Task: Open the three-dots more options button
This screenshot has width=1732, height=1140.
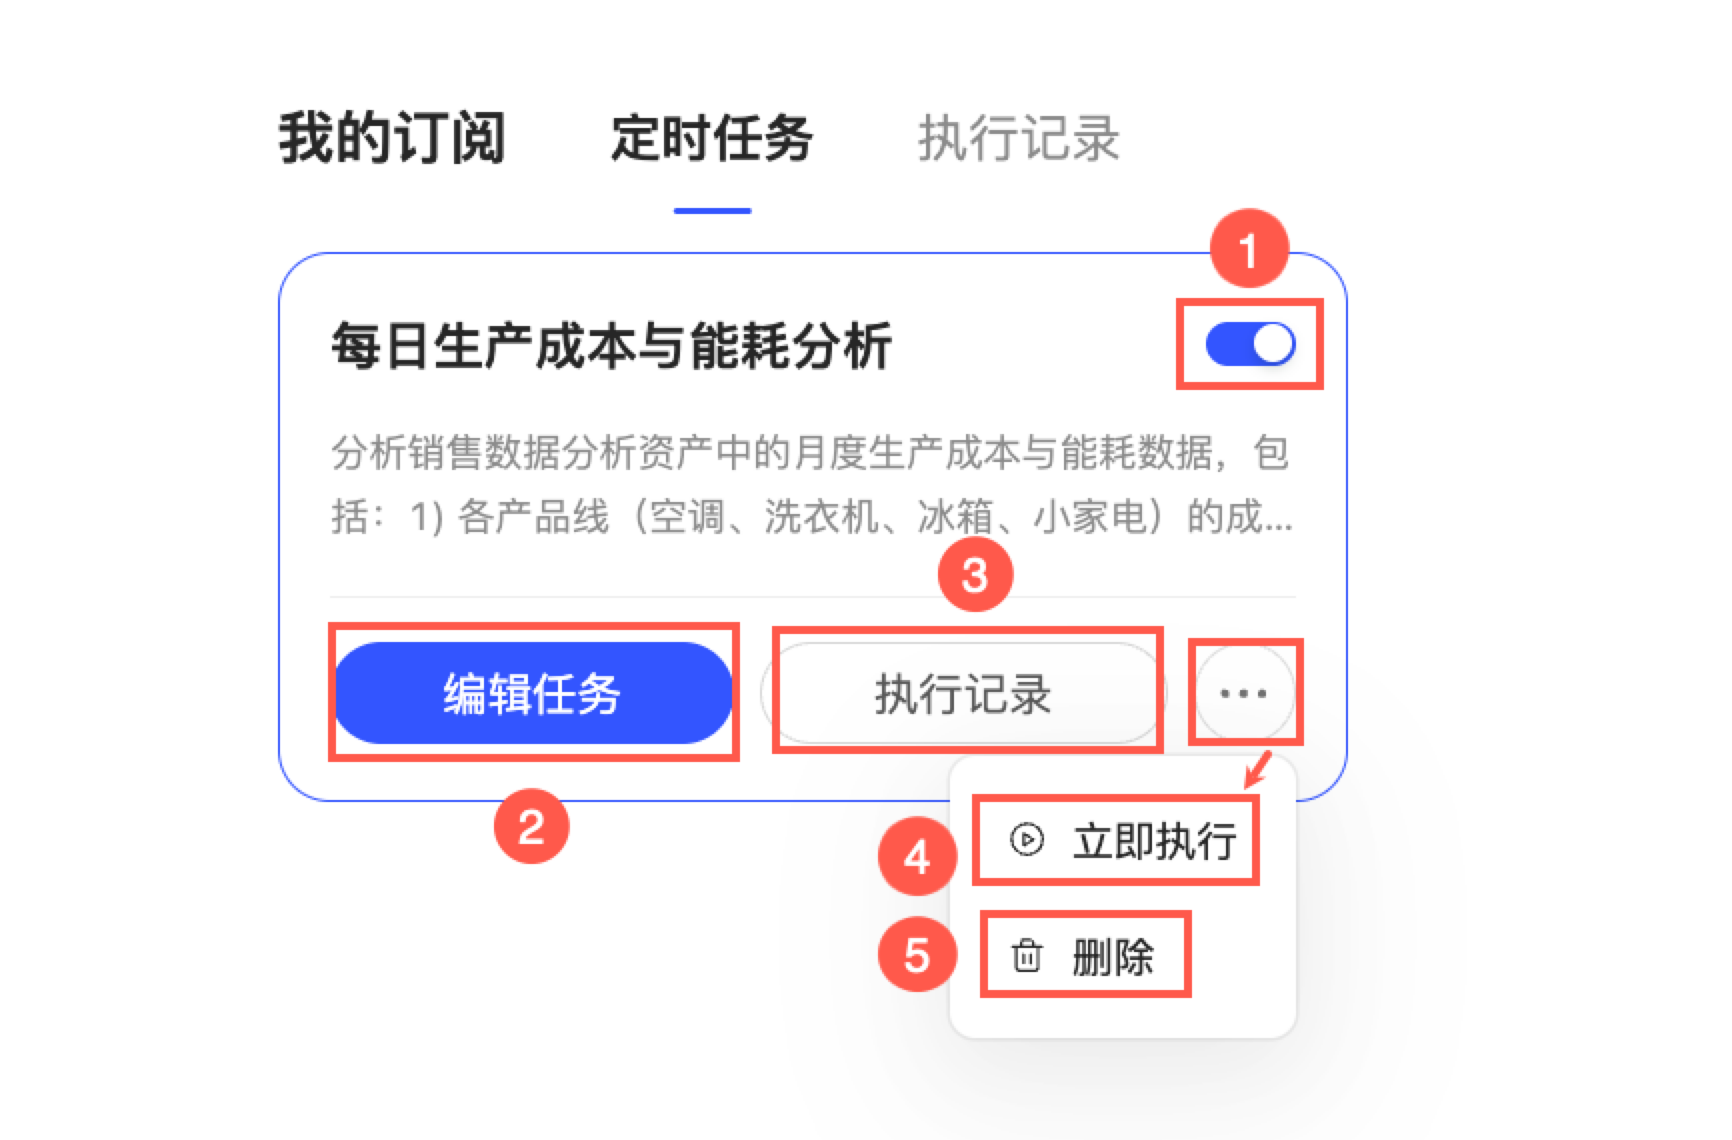Action: 1244,693
